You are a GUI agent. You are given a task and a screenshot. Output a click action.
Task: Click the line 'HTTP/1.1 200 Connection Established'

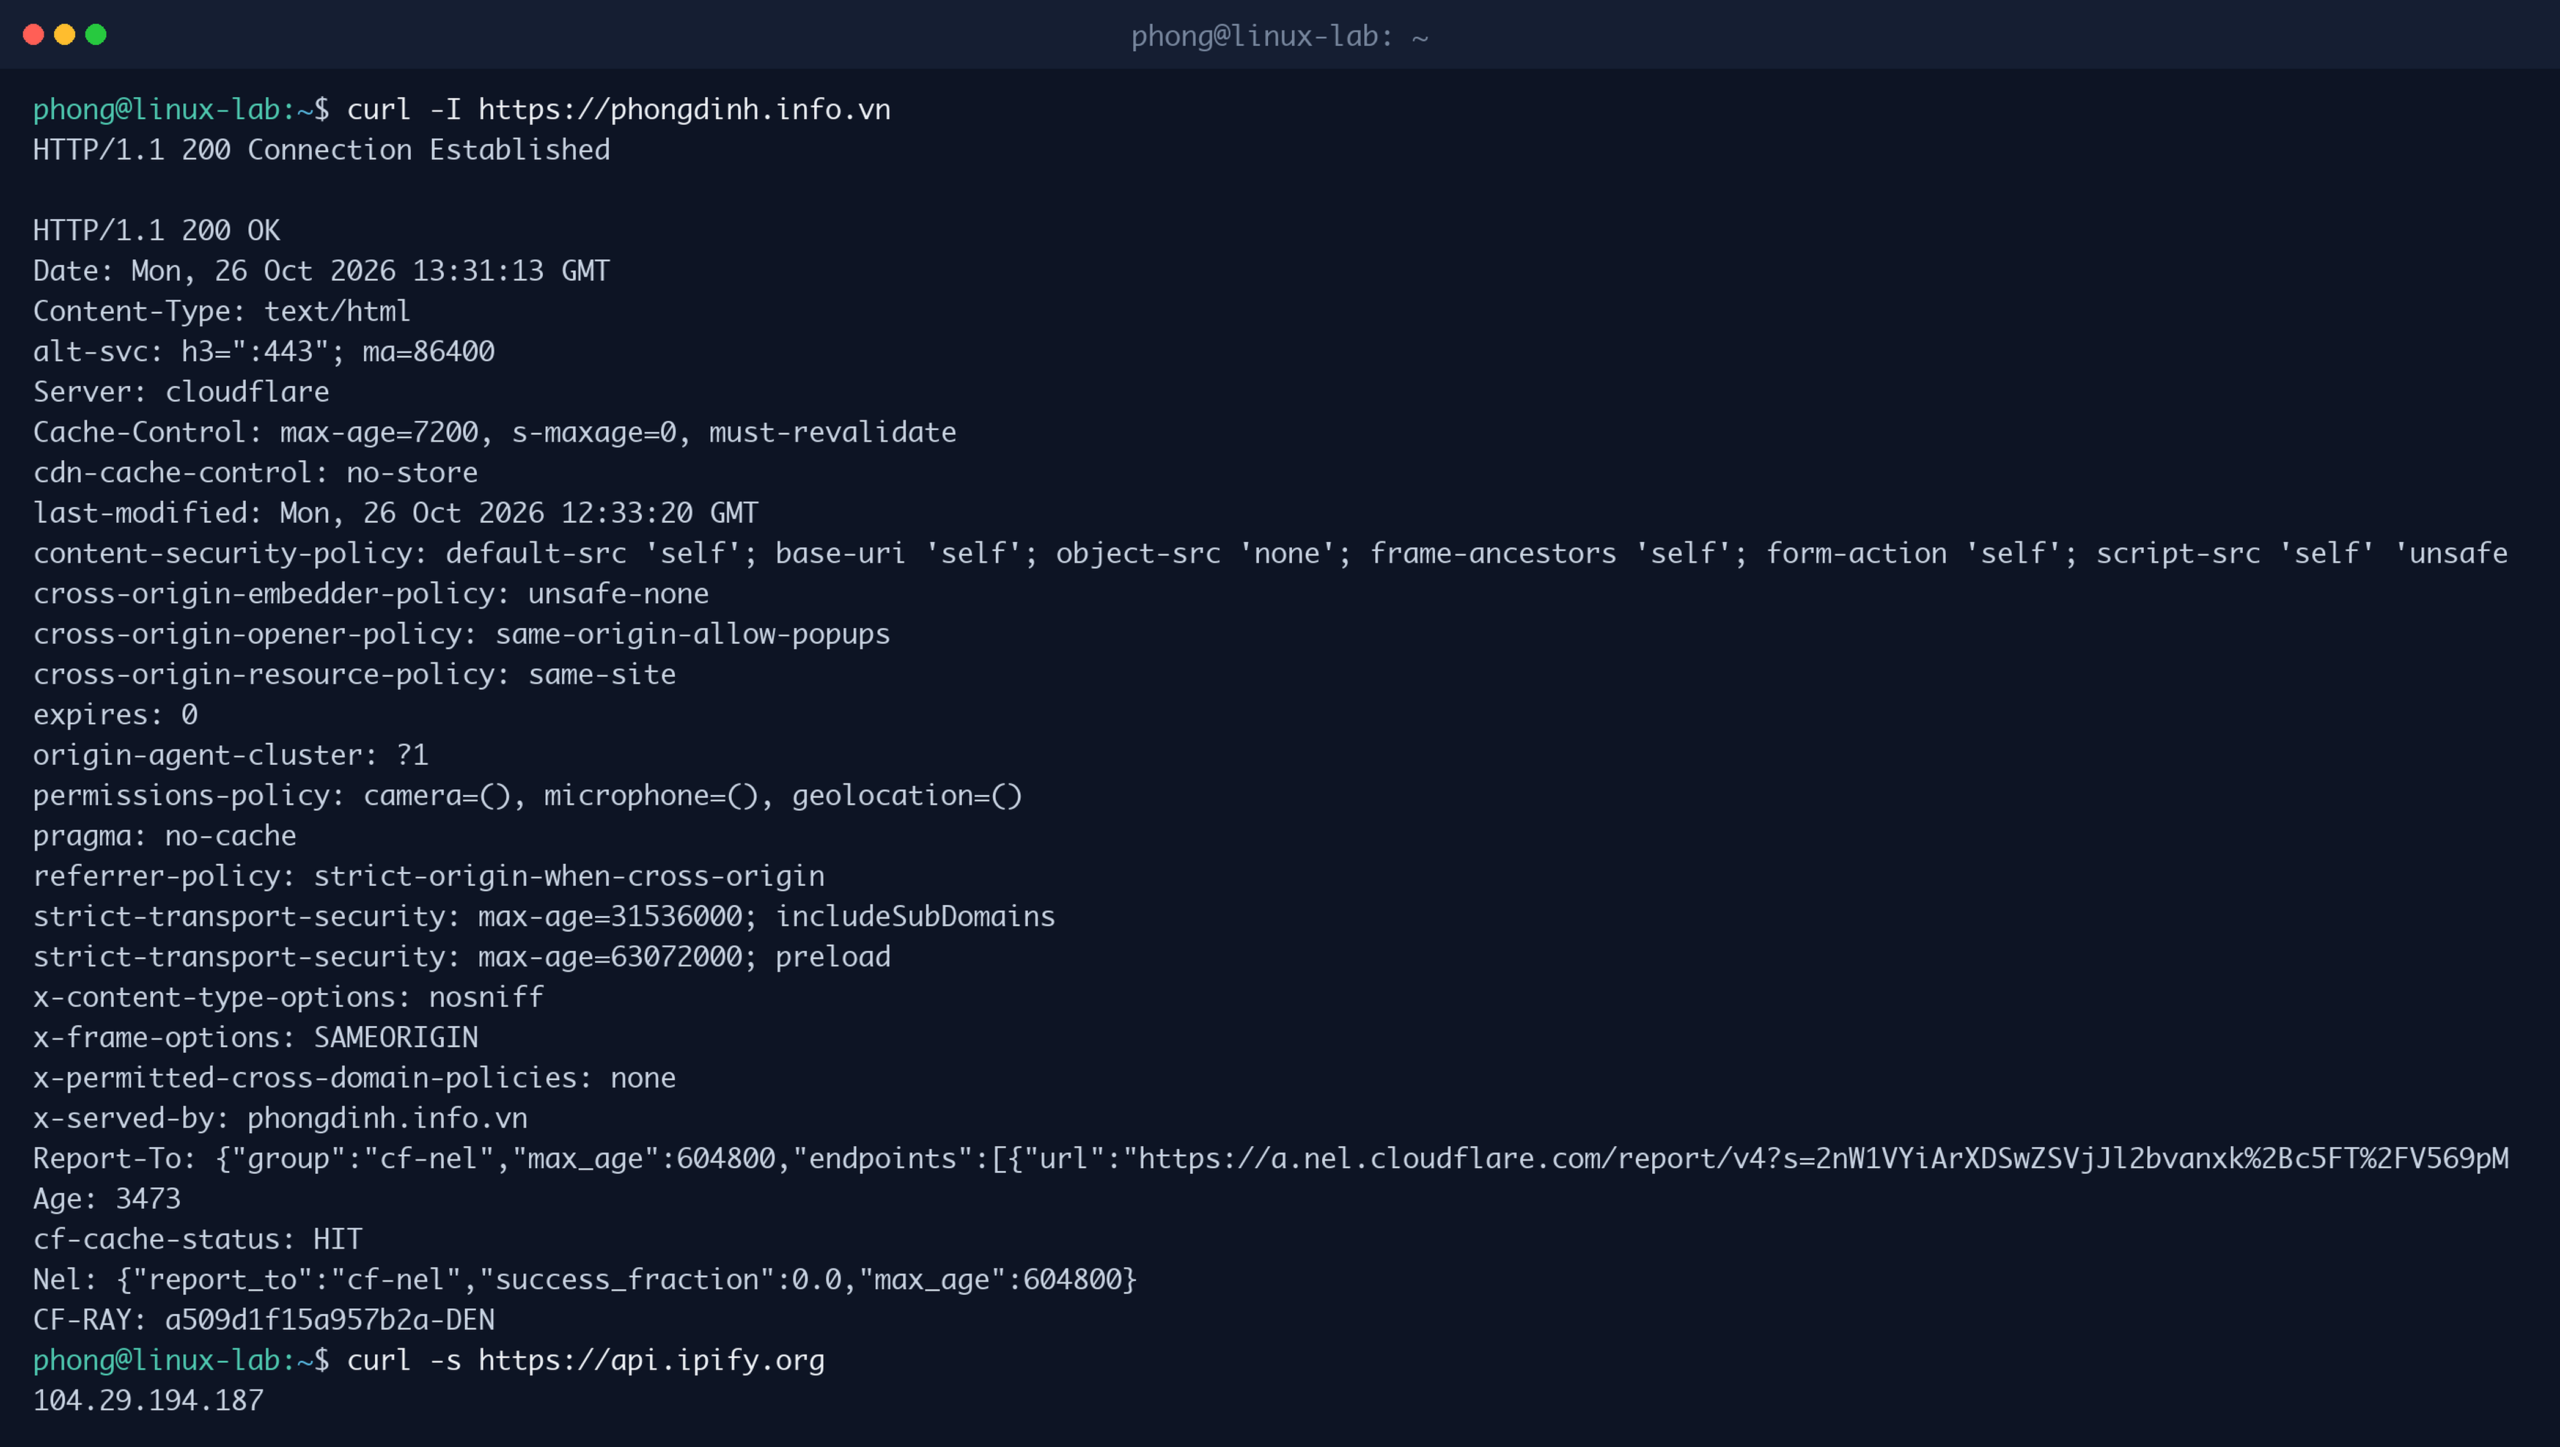[x=321, y=150]
